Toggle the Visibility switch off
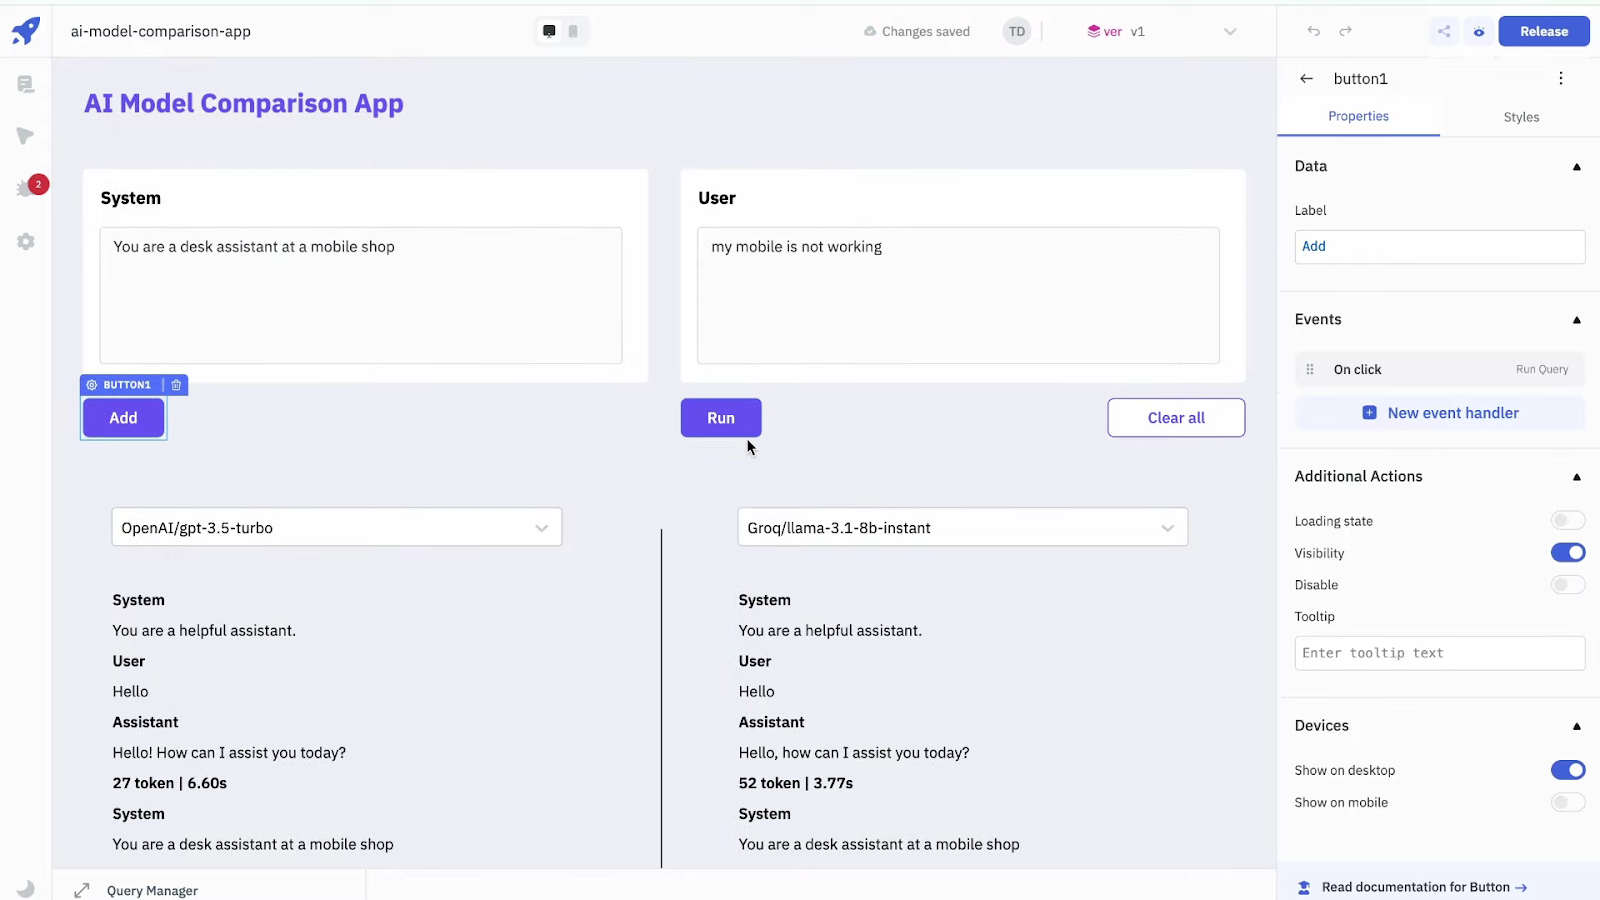Screen dimensions: 1600x900 [x=1568, y=552]
